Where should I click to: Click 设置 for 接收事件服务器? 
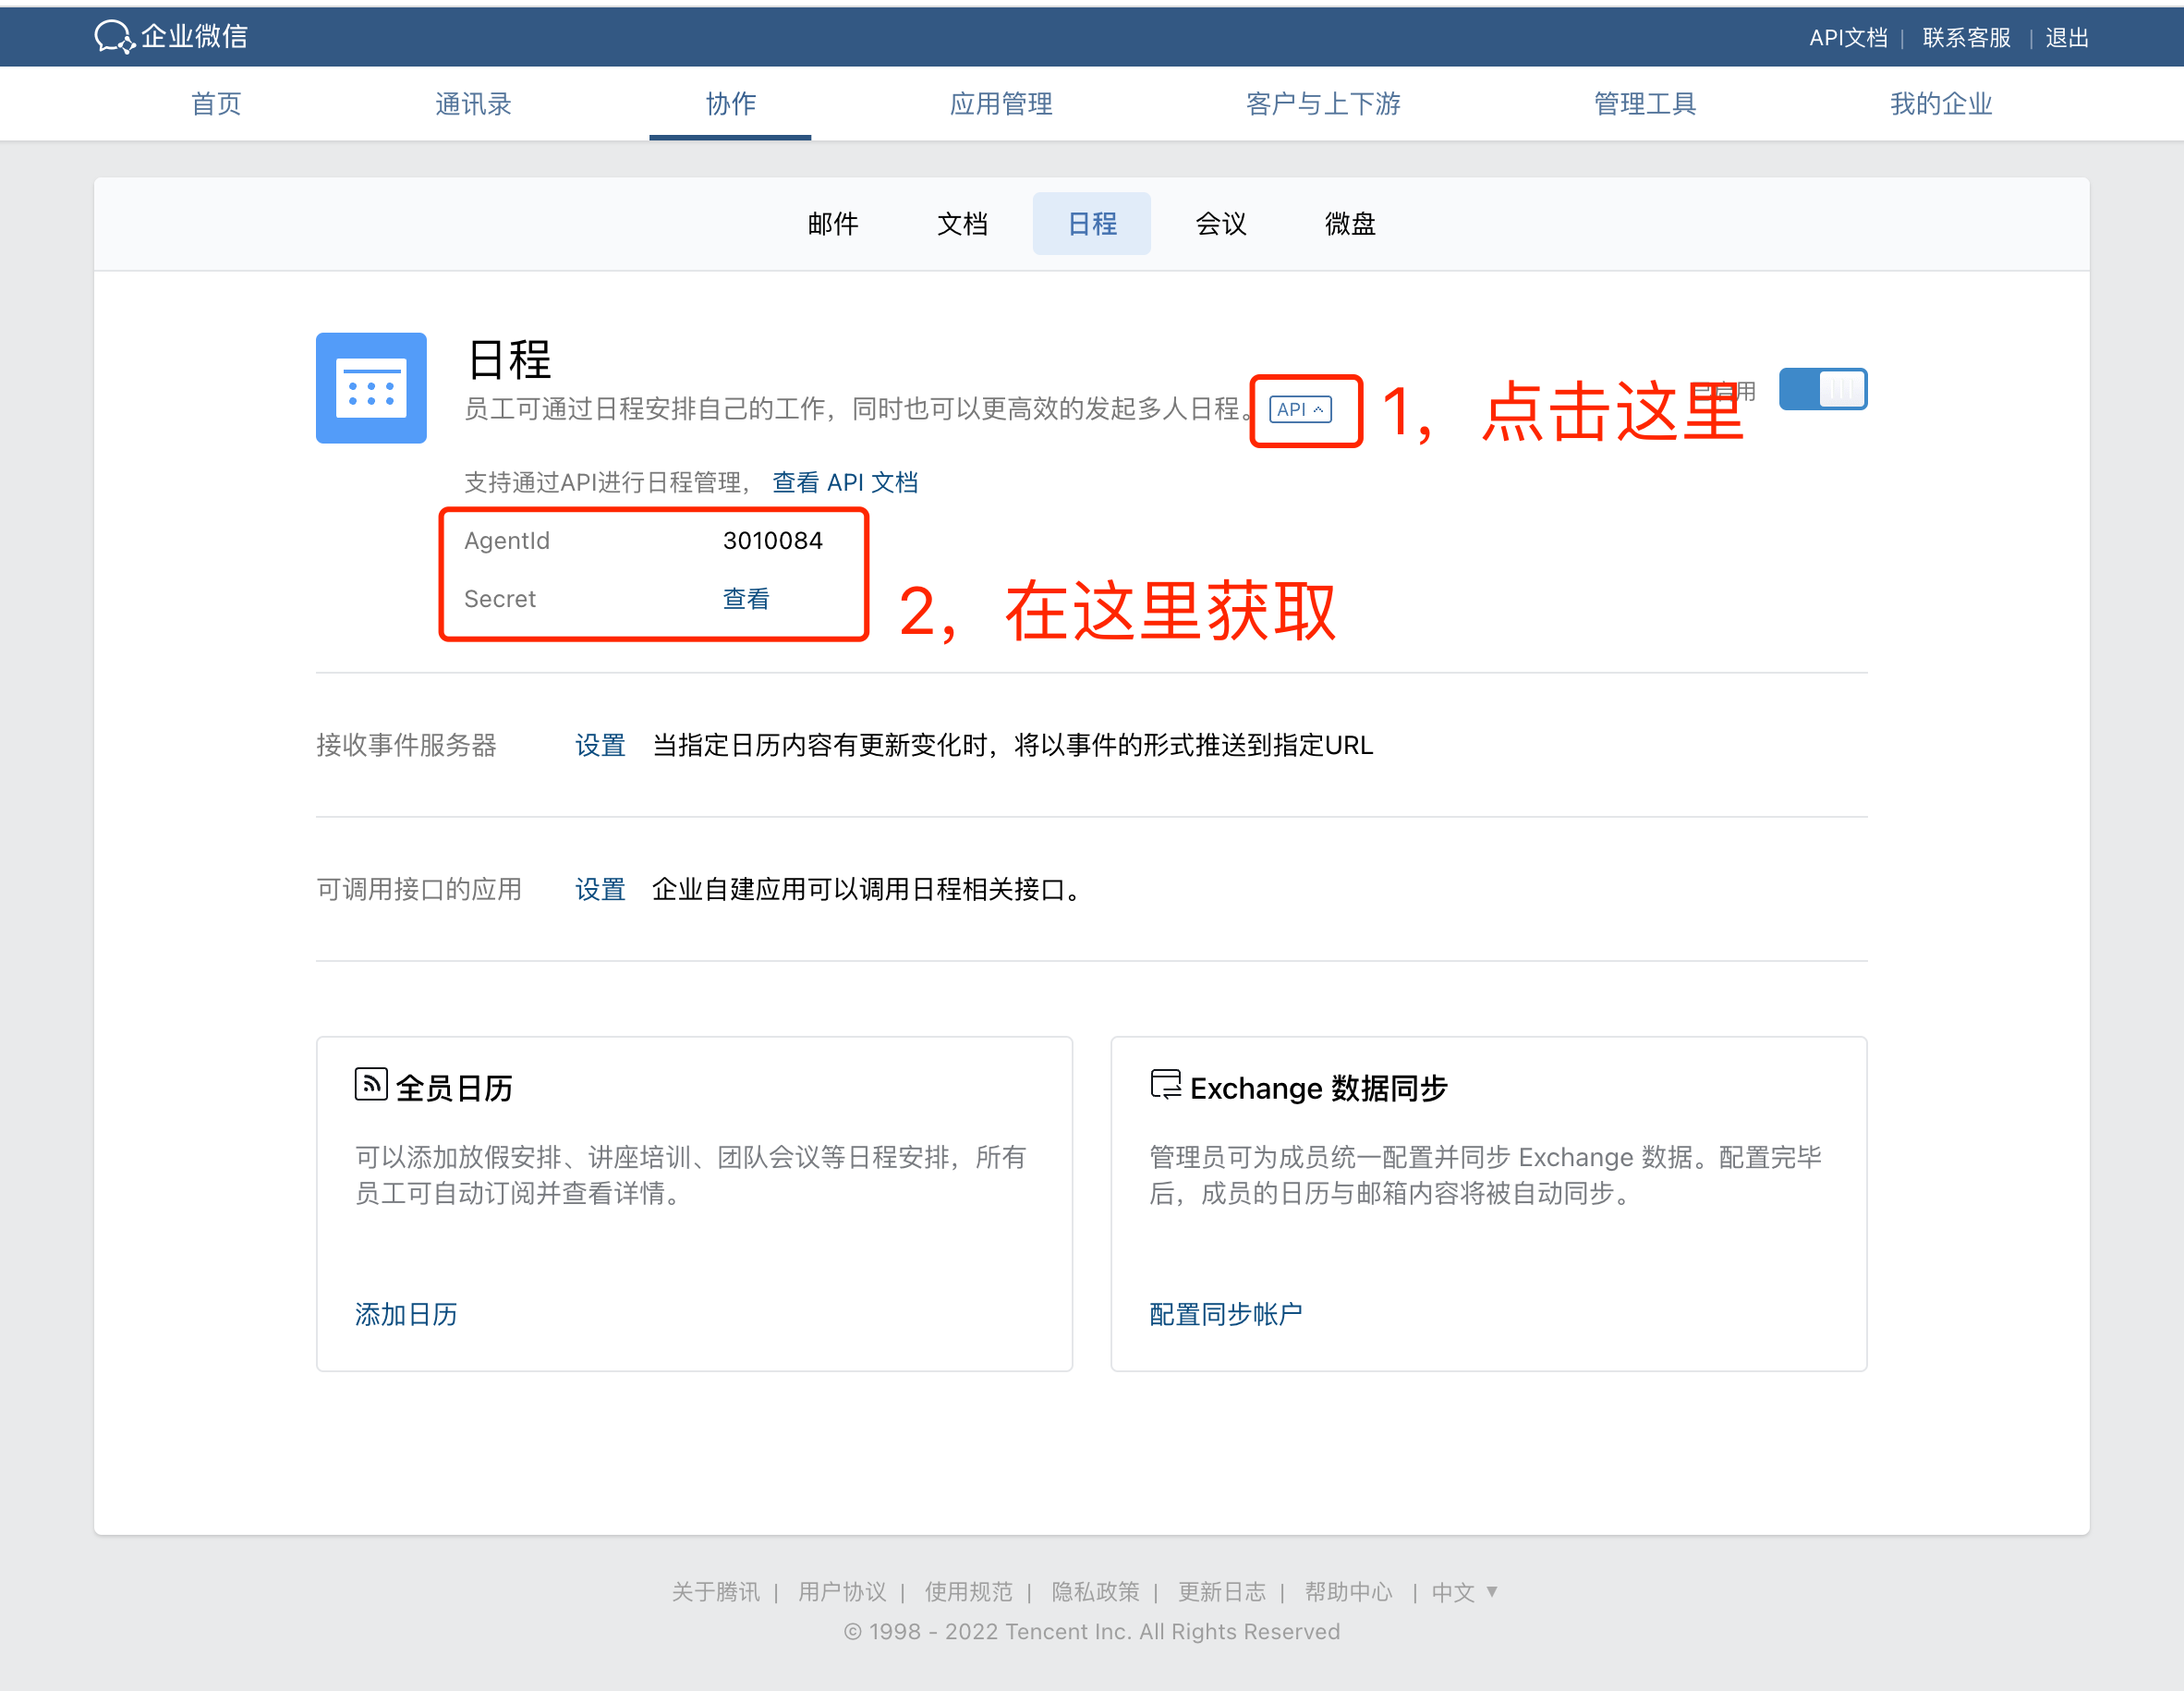pos(600,745)
